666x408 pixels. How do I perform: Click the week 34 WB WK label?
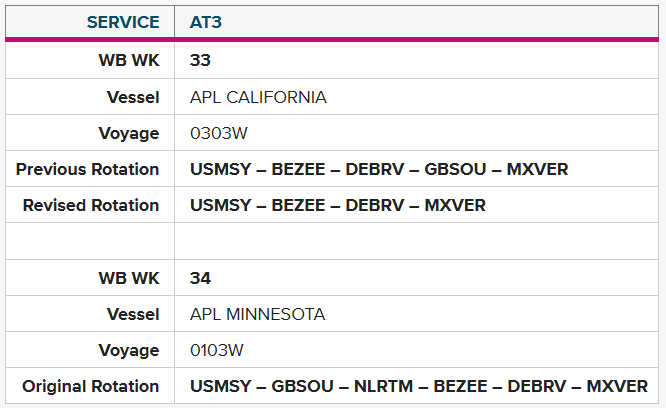[x=129, y=279]
